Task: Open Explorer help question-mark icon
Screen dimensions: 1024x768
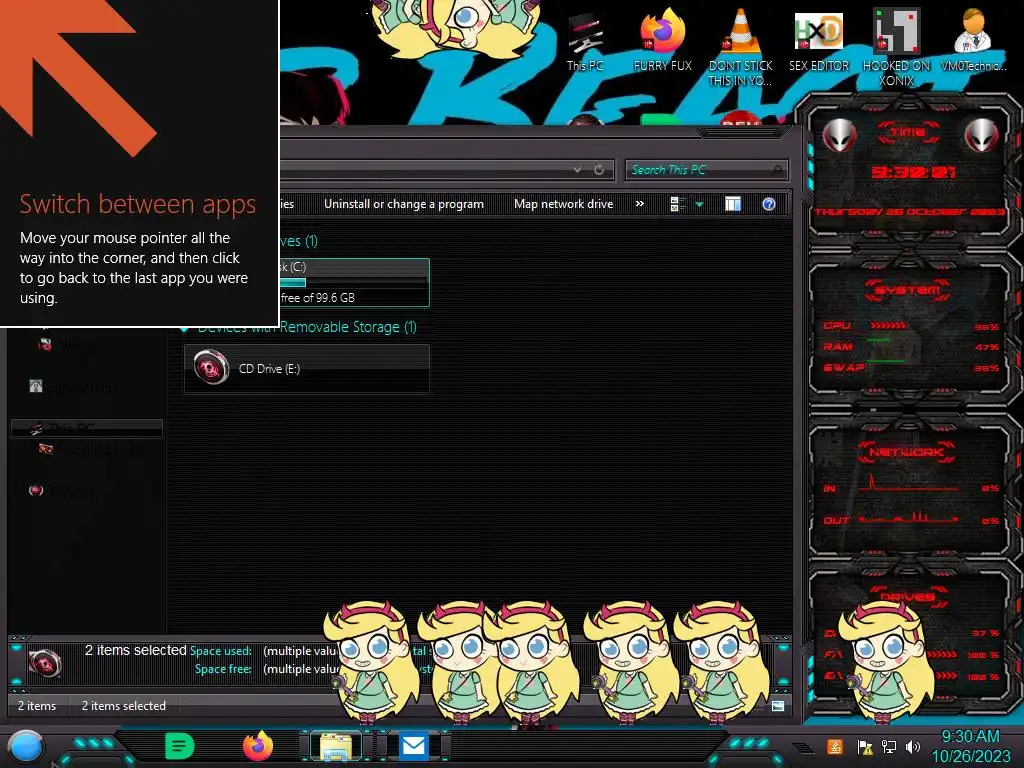Action: pyautogui.click(x=769, y=204)
